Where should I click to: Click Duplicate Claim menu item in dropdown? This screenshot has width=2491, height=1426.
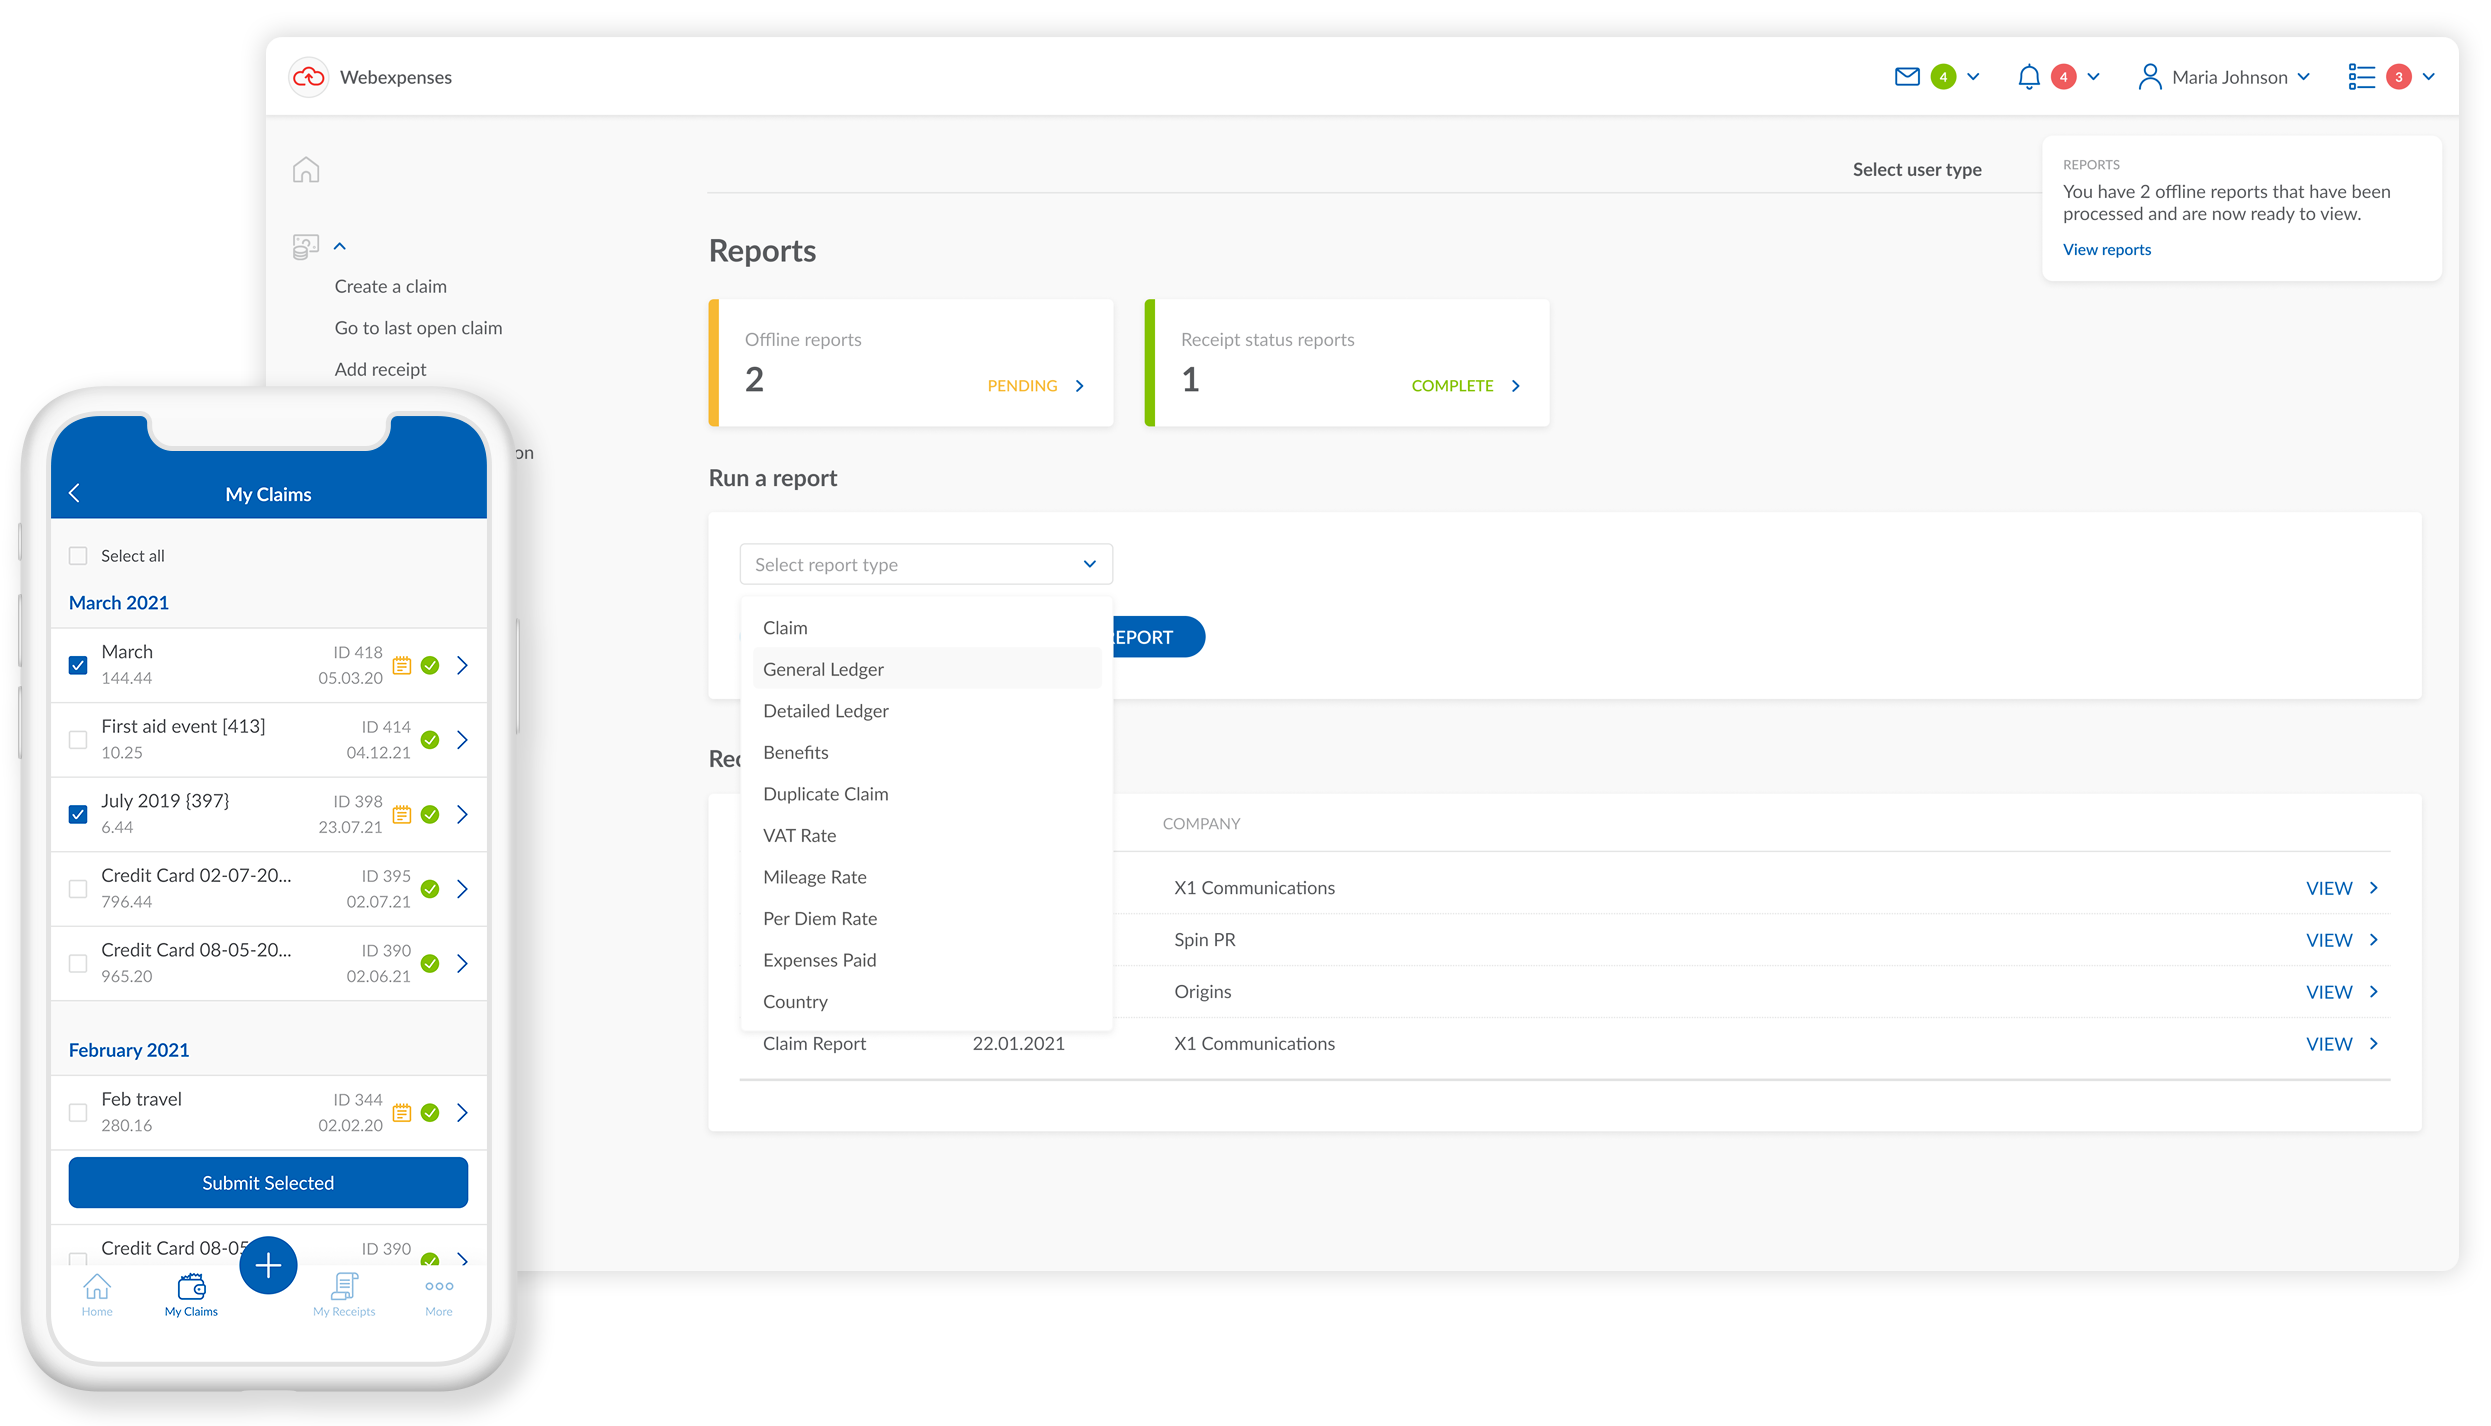pos(826,793)
